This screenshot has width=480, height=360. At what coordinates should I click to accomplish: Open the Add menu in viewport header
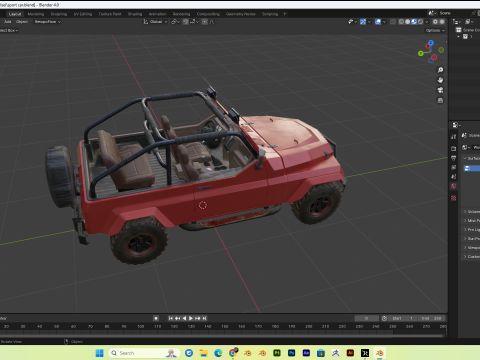(x=7, y=22)
